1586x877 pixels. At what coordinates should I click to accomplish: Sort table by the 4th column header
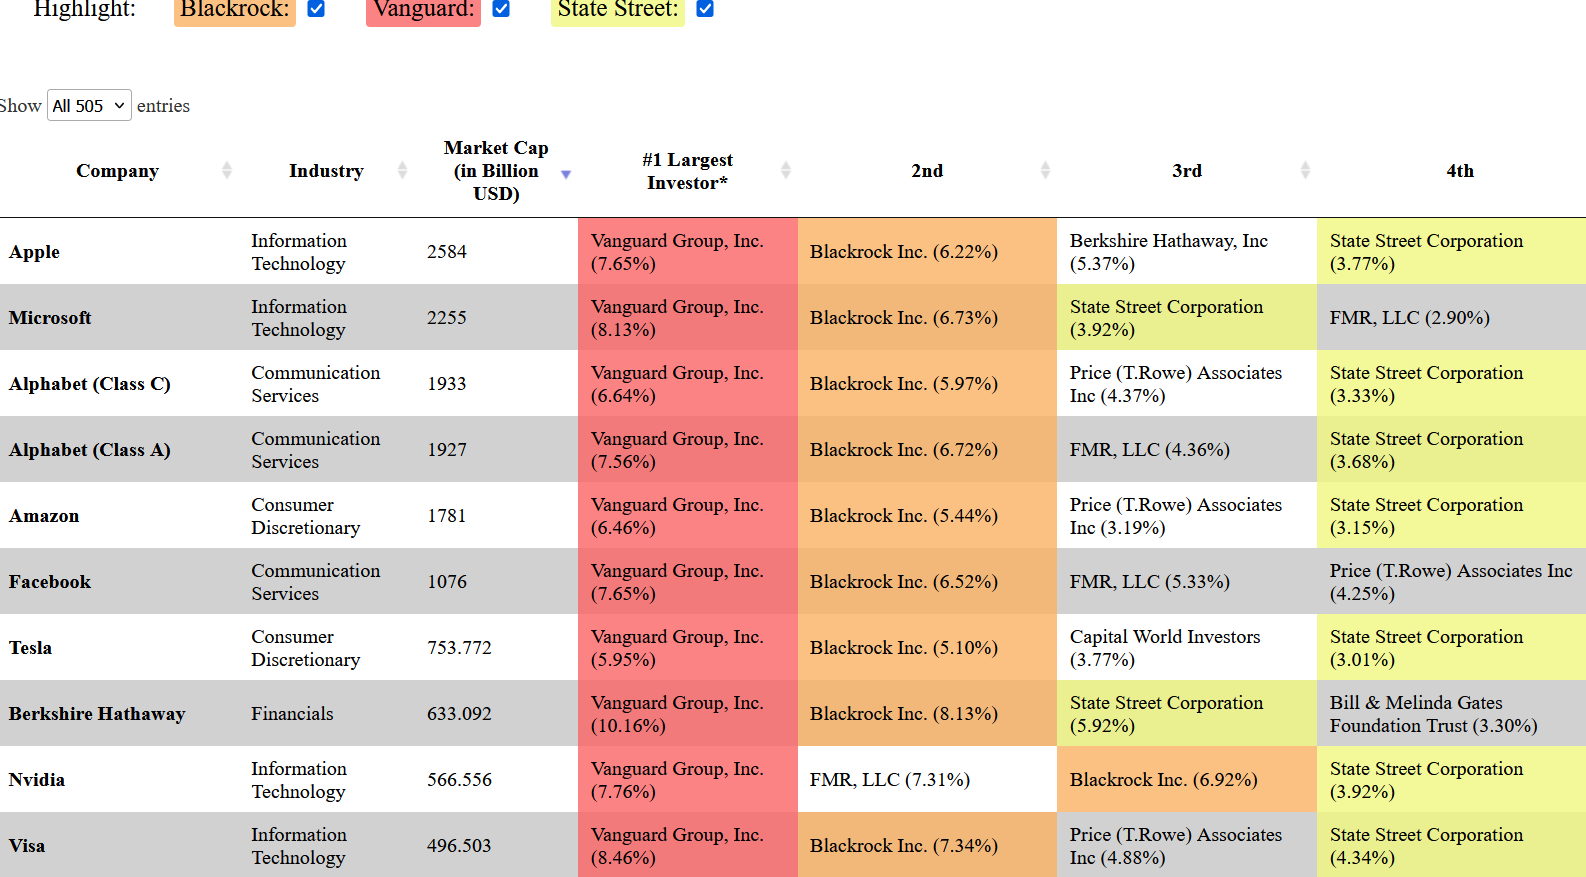click(1460, 171)
